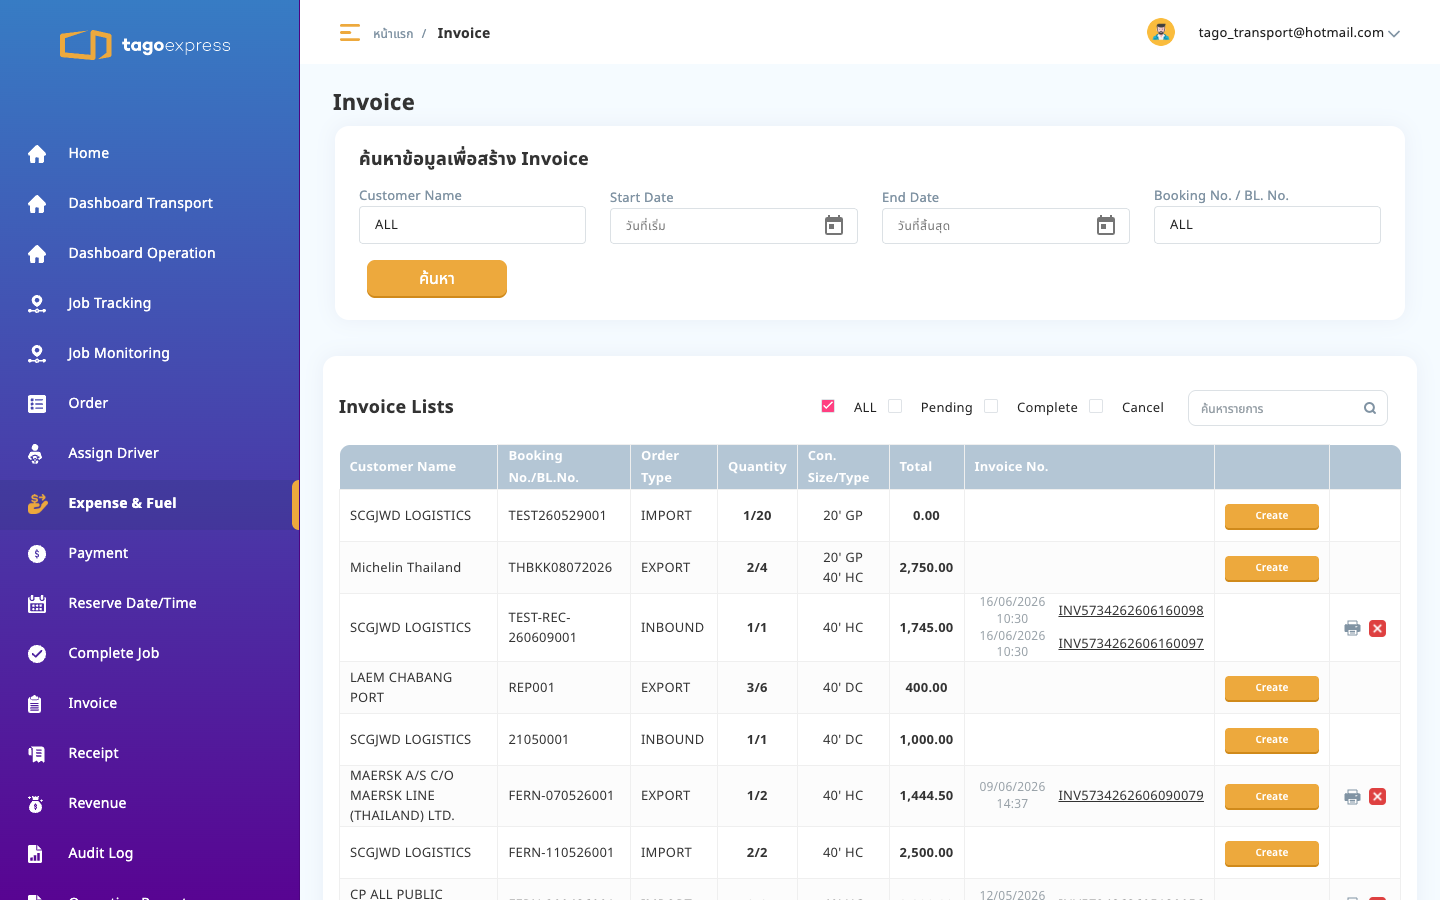This screenshot has height=900, width=1440.
Task: Click the Start Date input field
Action: coord(734,226)
